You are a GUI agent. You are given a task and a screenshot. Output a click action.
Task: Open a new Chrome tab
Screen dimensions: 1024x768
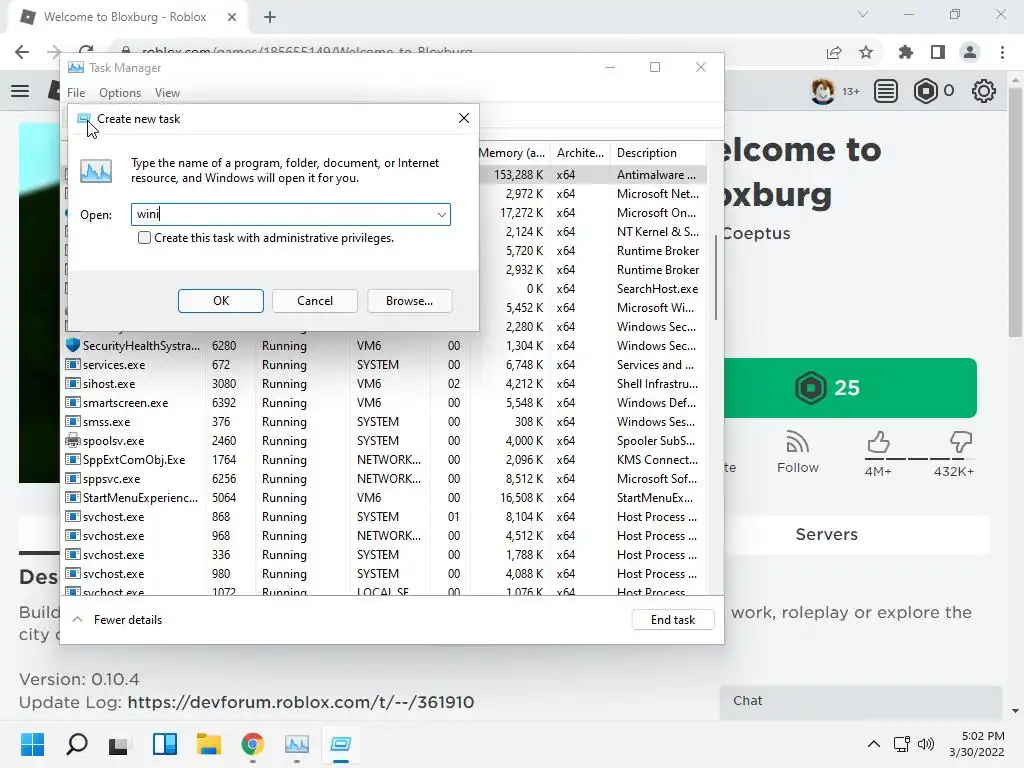click(x=270, y=17)
